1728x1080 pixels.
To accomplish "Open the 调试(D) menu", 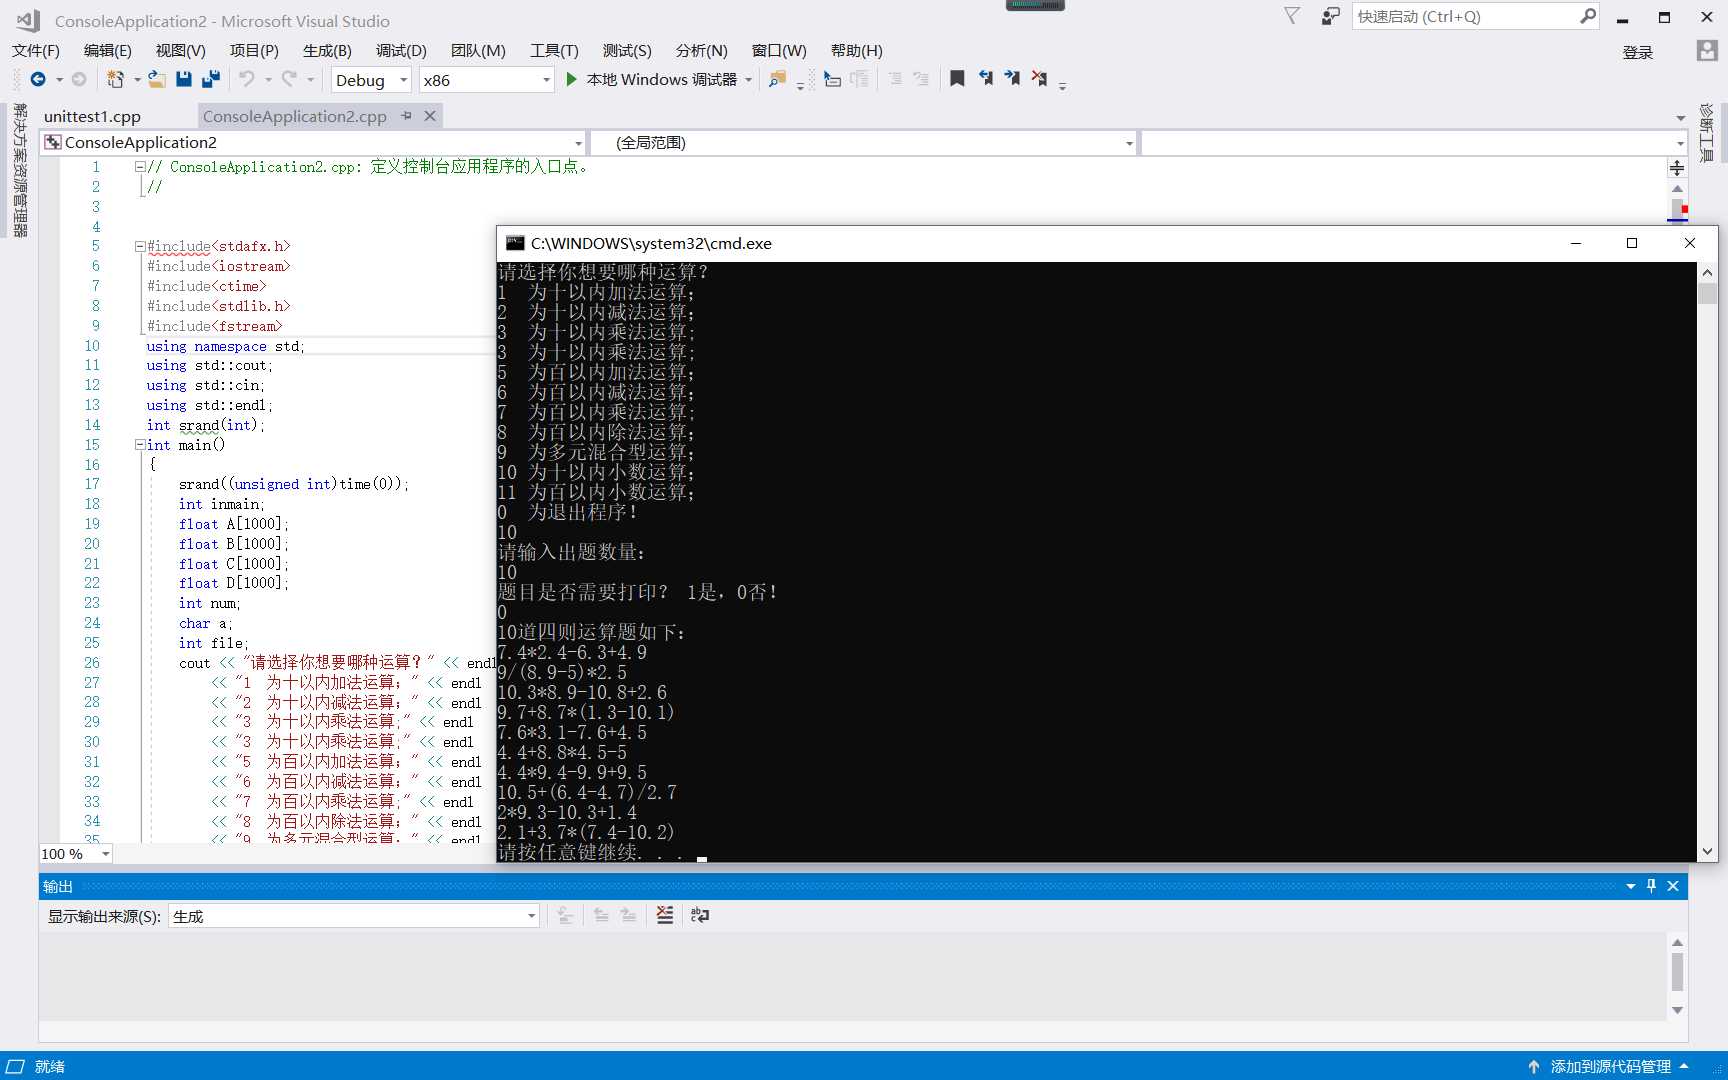I will coord(401,50).
